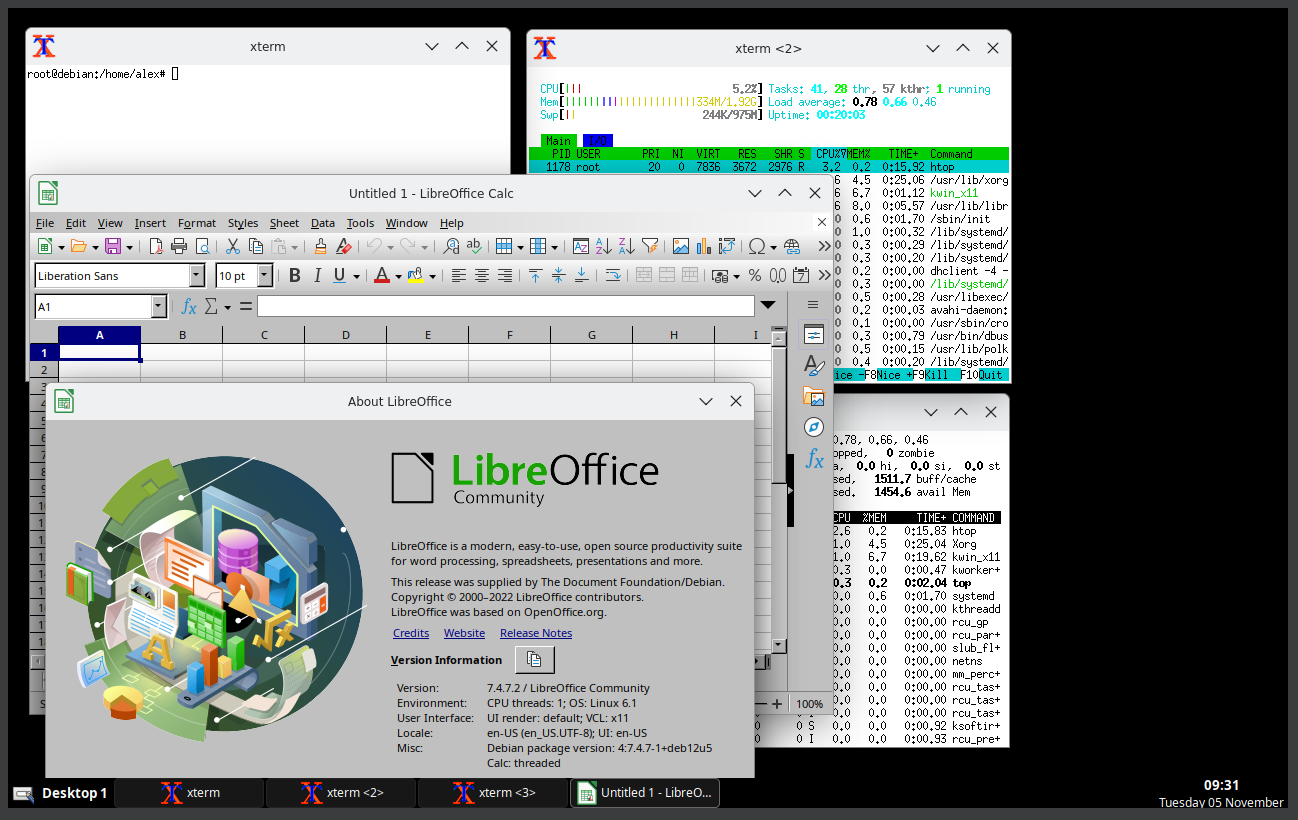
Task: Open the font name dropdown
Action: point(197,276)
